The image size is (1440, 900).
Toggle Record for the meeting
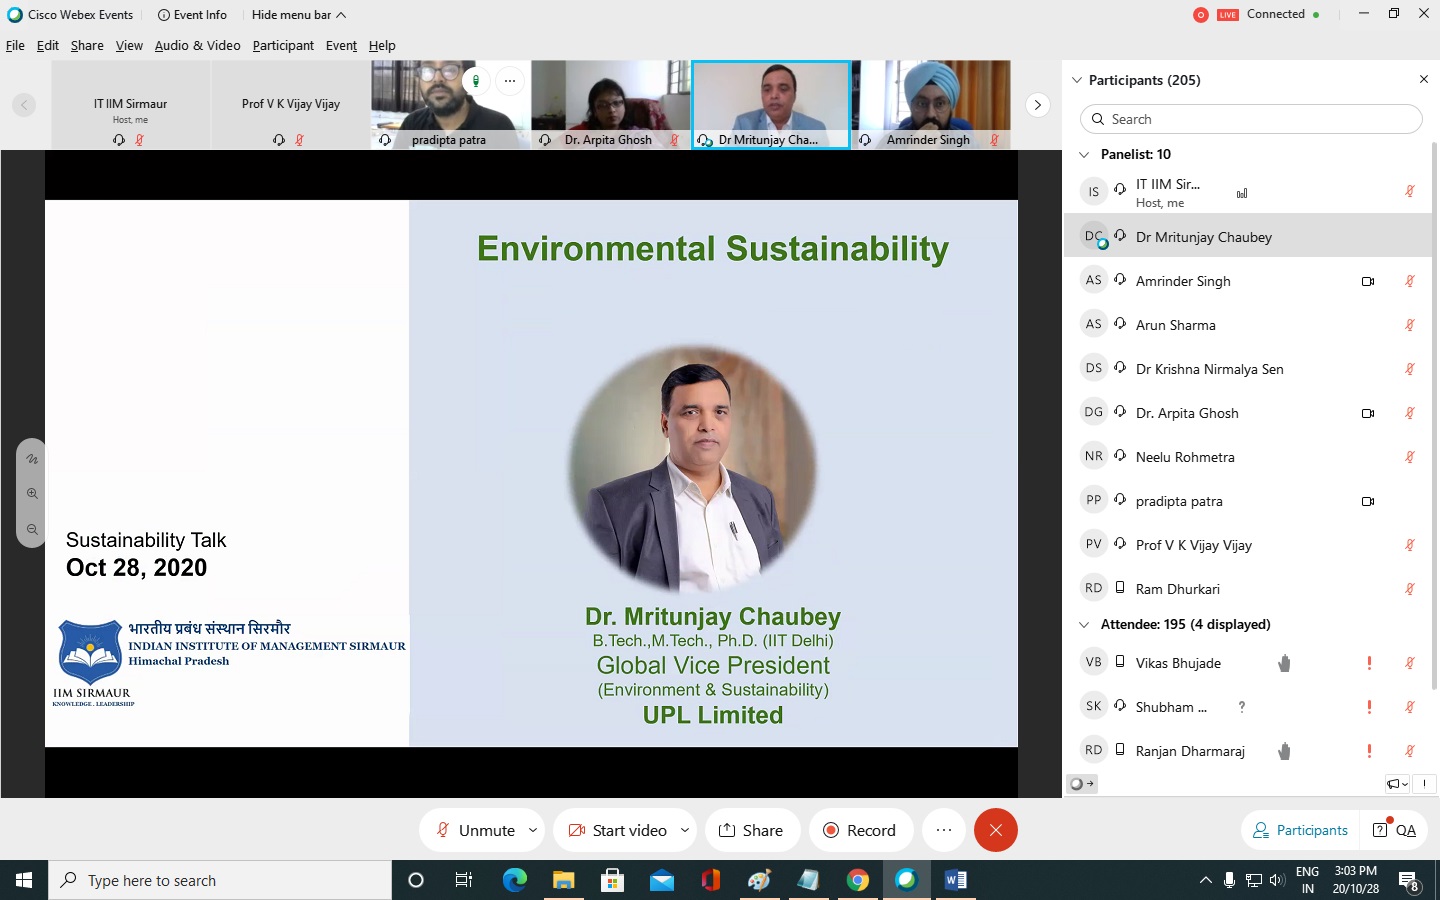pos(860,830)
